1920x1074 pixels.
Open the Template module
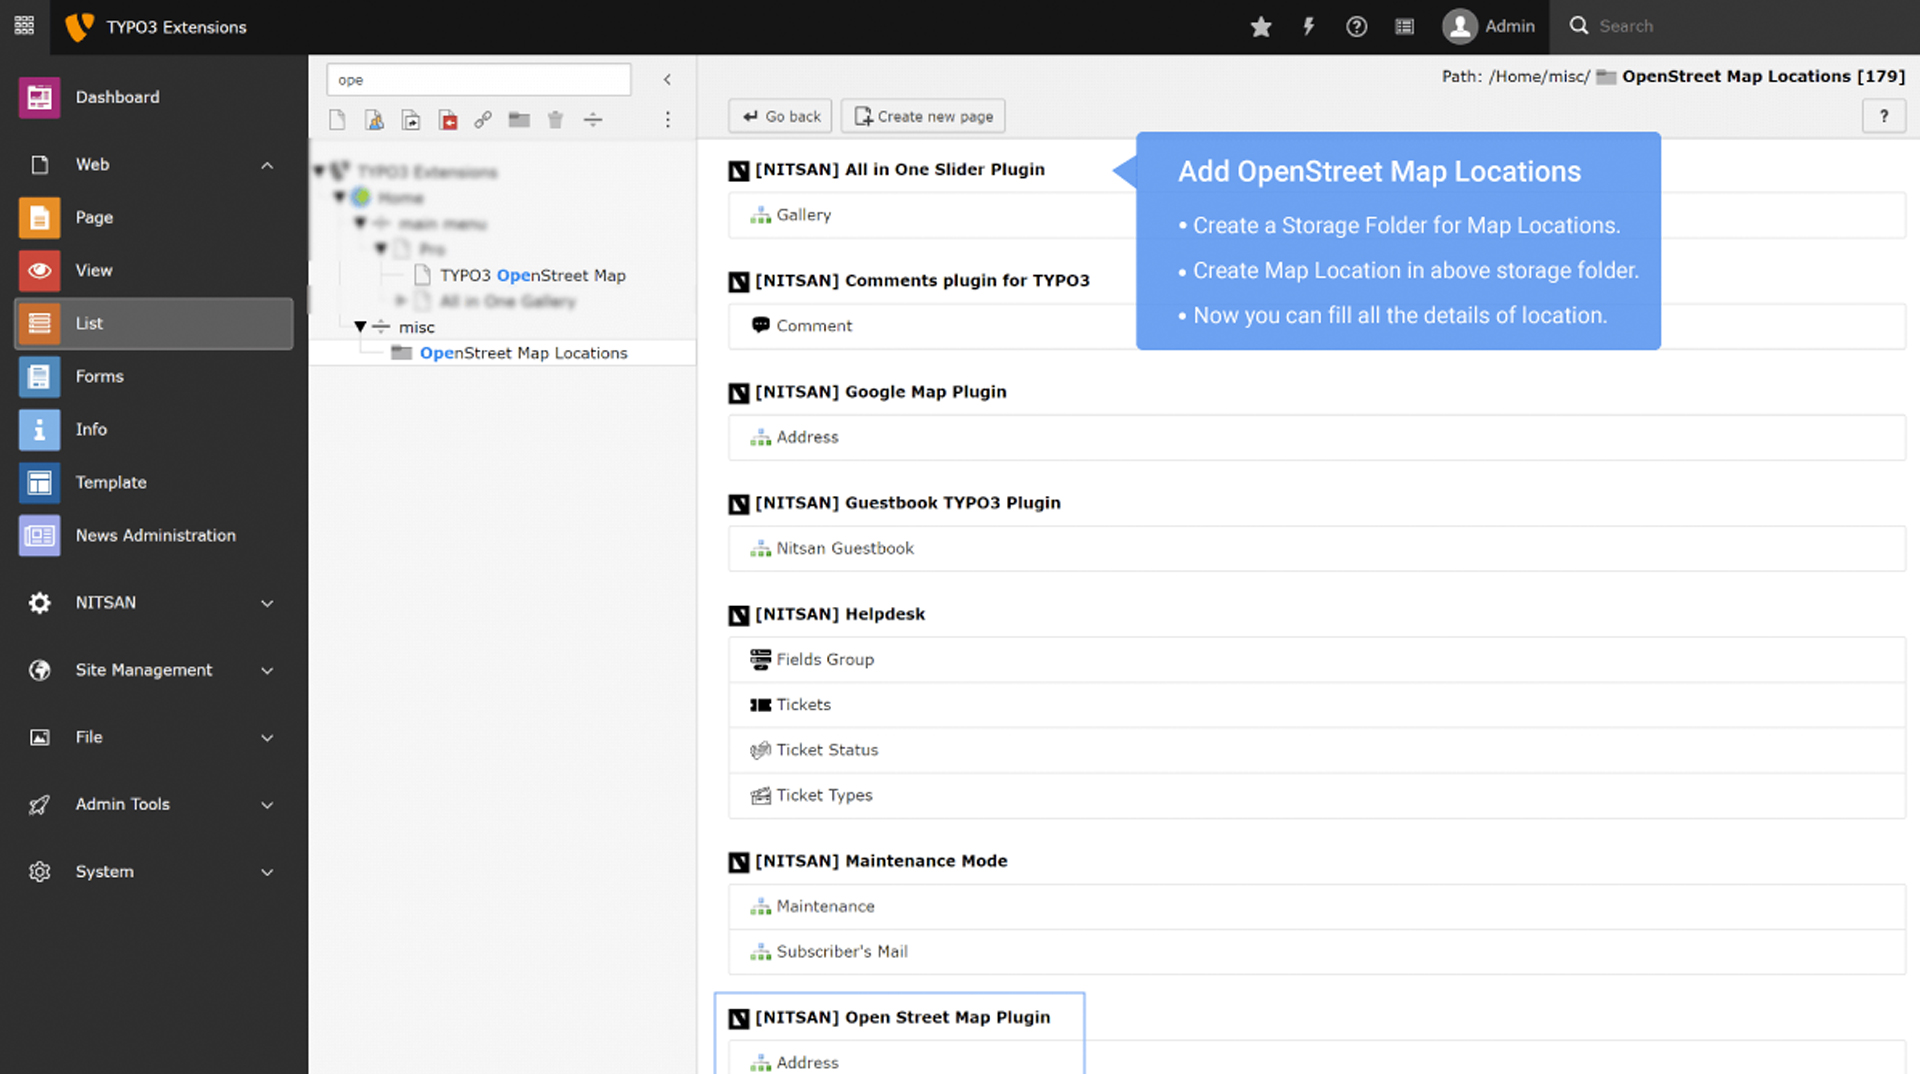[155, 482]
